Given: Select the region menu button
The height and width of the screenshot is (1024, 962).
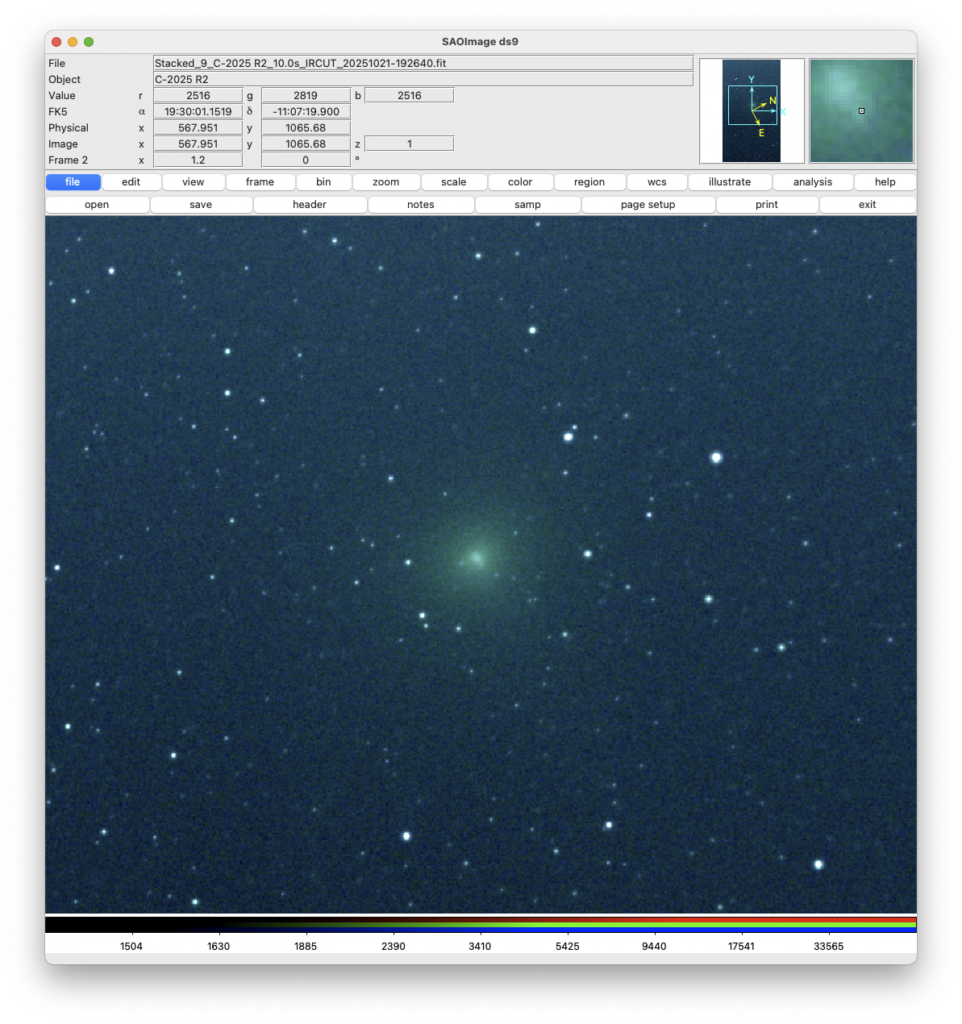Looking at the screenshot, I should click(589, 182).
